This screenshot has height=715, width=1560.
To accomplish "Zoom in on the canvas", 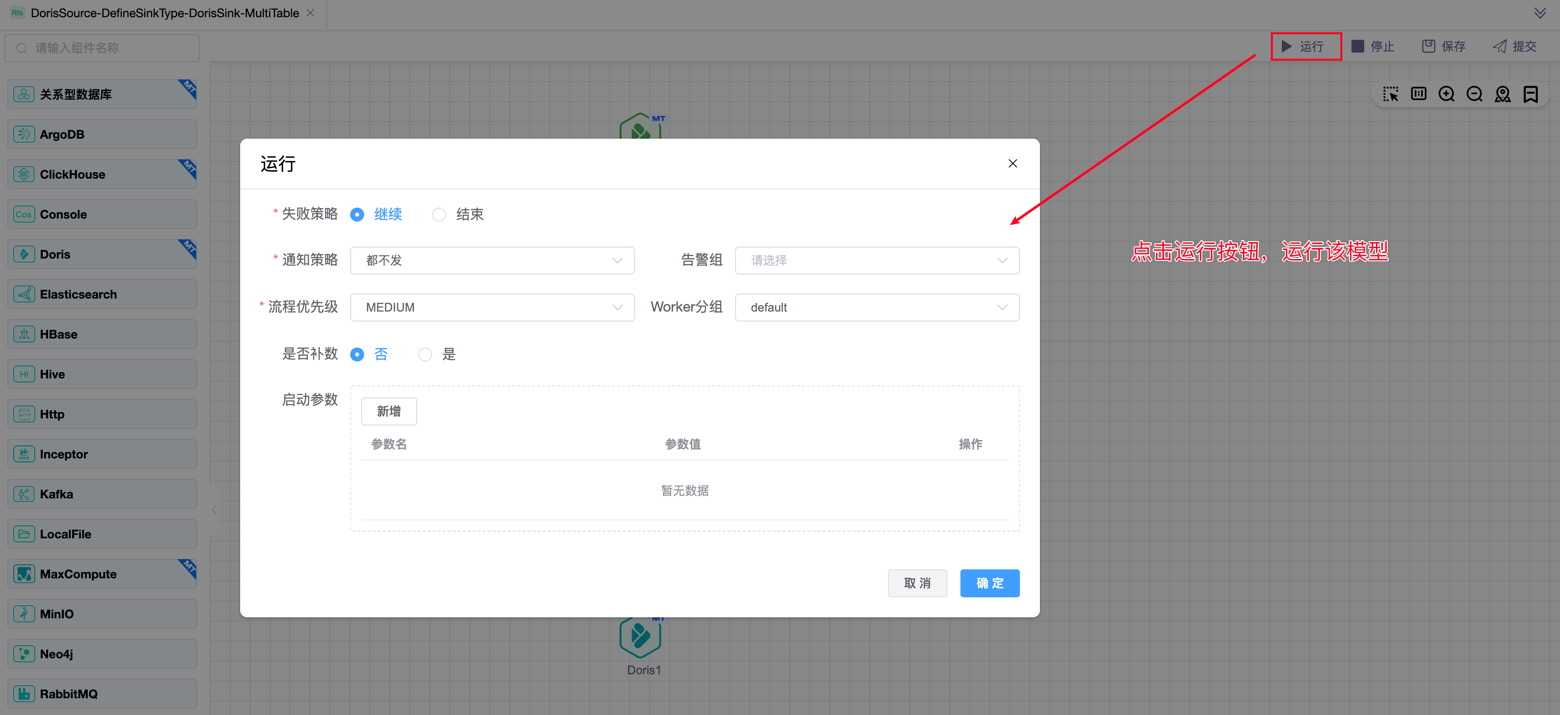I will (1447, 94).
